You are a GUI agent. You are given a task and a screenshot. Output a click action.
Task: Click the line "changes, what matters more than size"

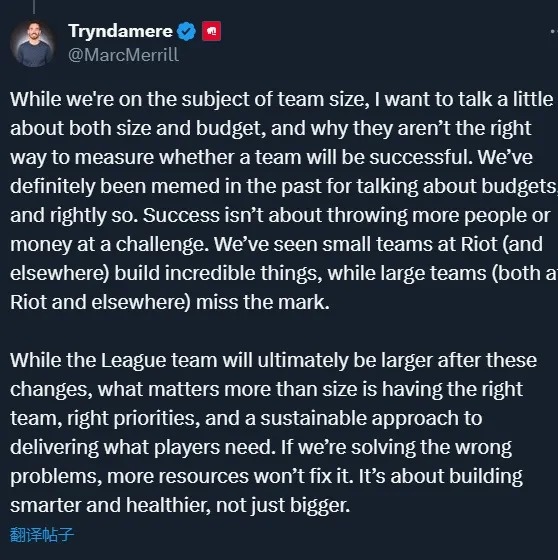coord(266,389)
